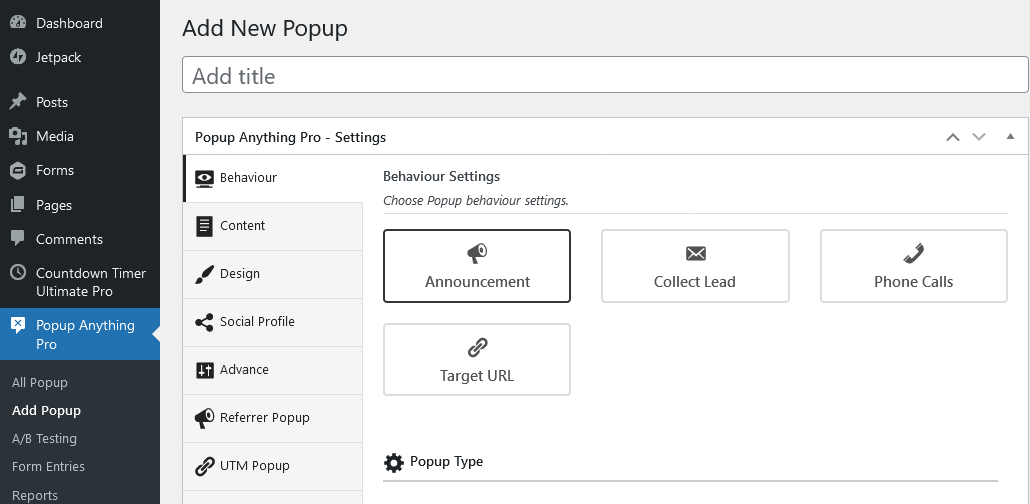Open Pages menu item
Viewport: 1030px width, 504px height.
coord(79,205)
